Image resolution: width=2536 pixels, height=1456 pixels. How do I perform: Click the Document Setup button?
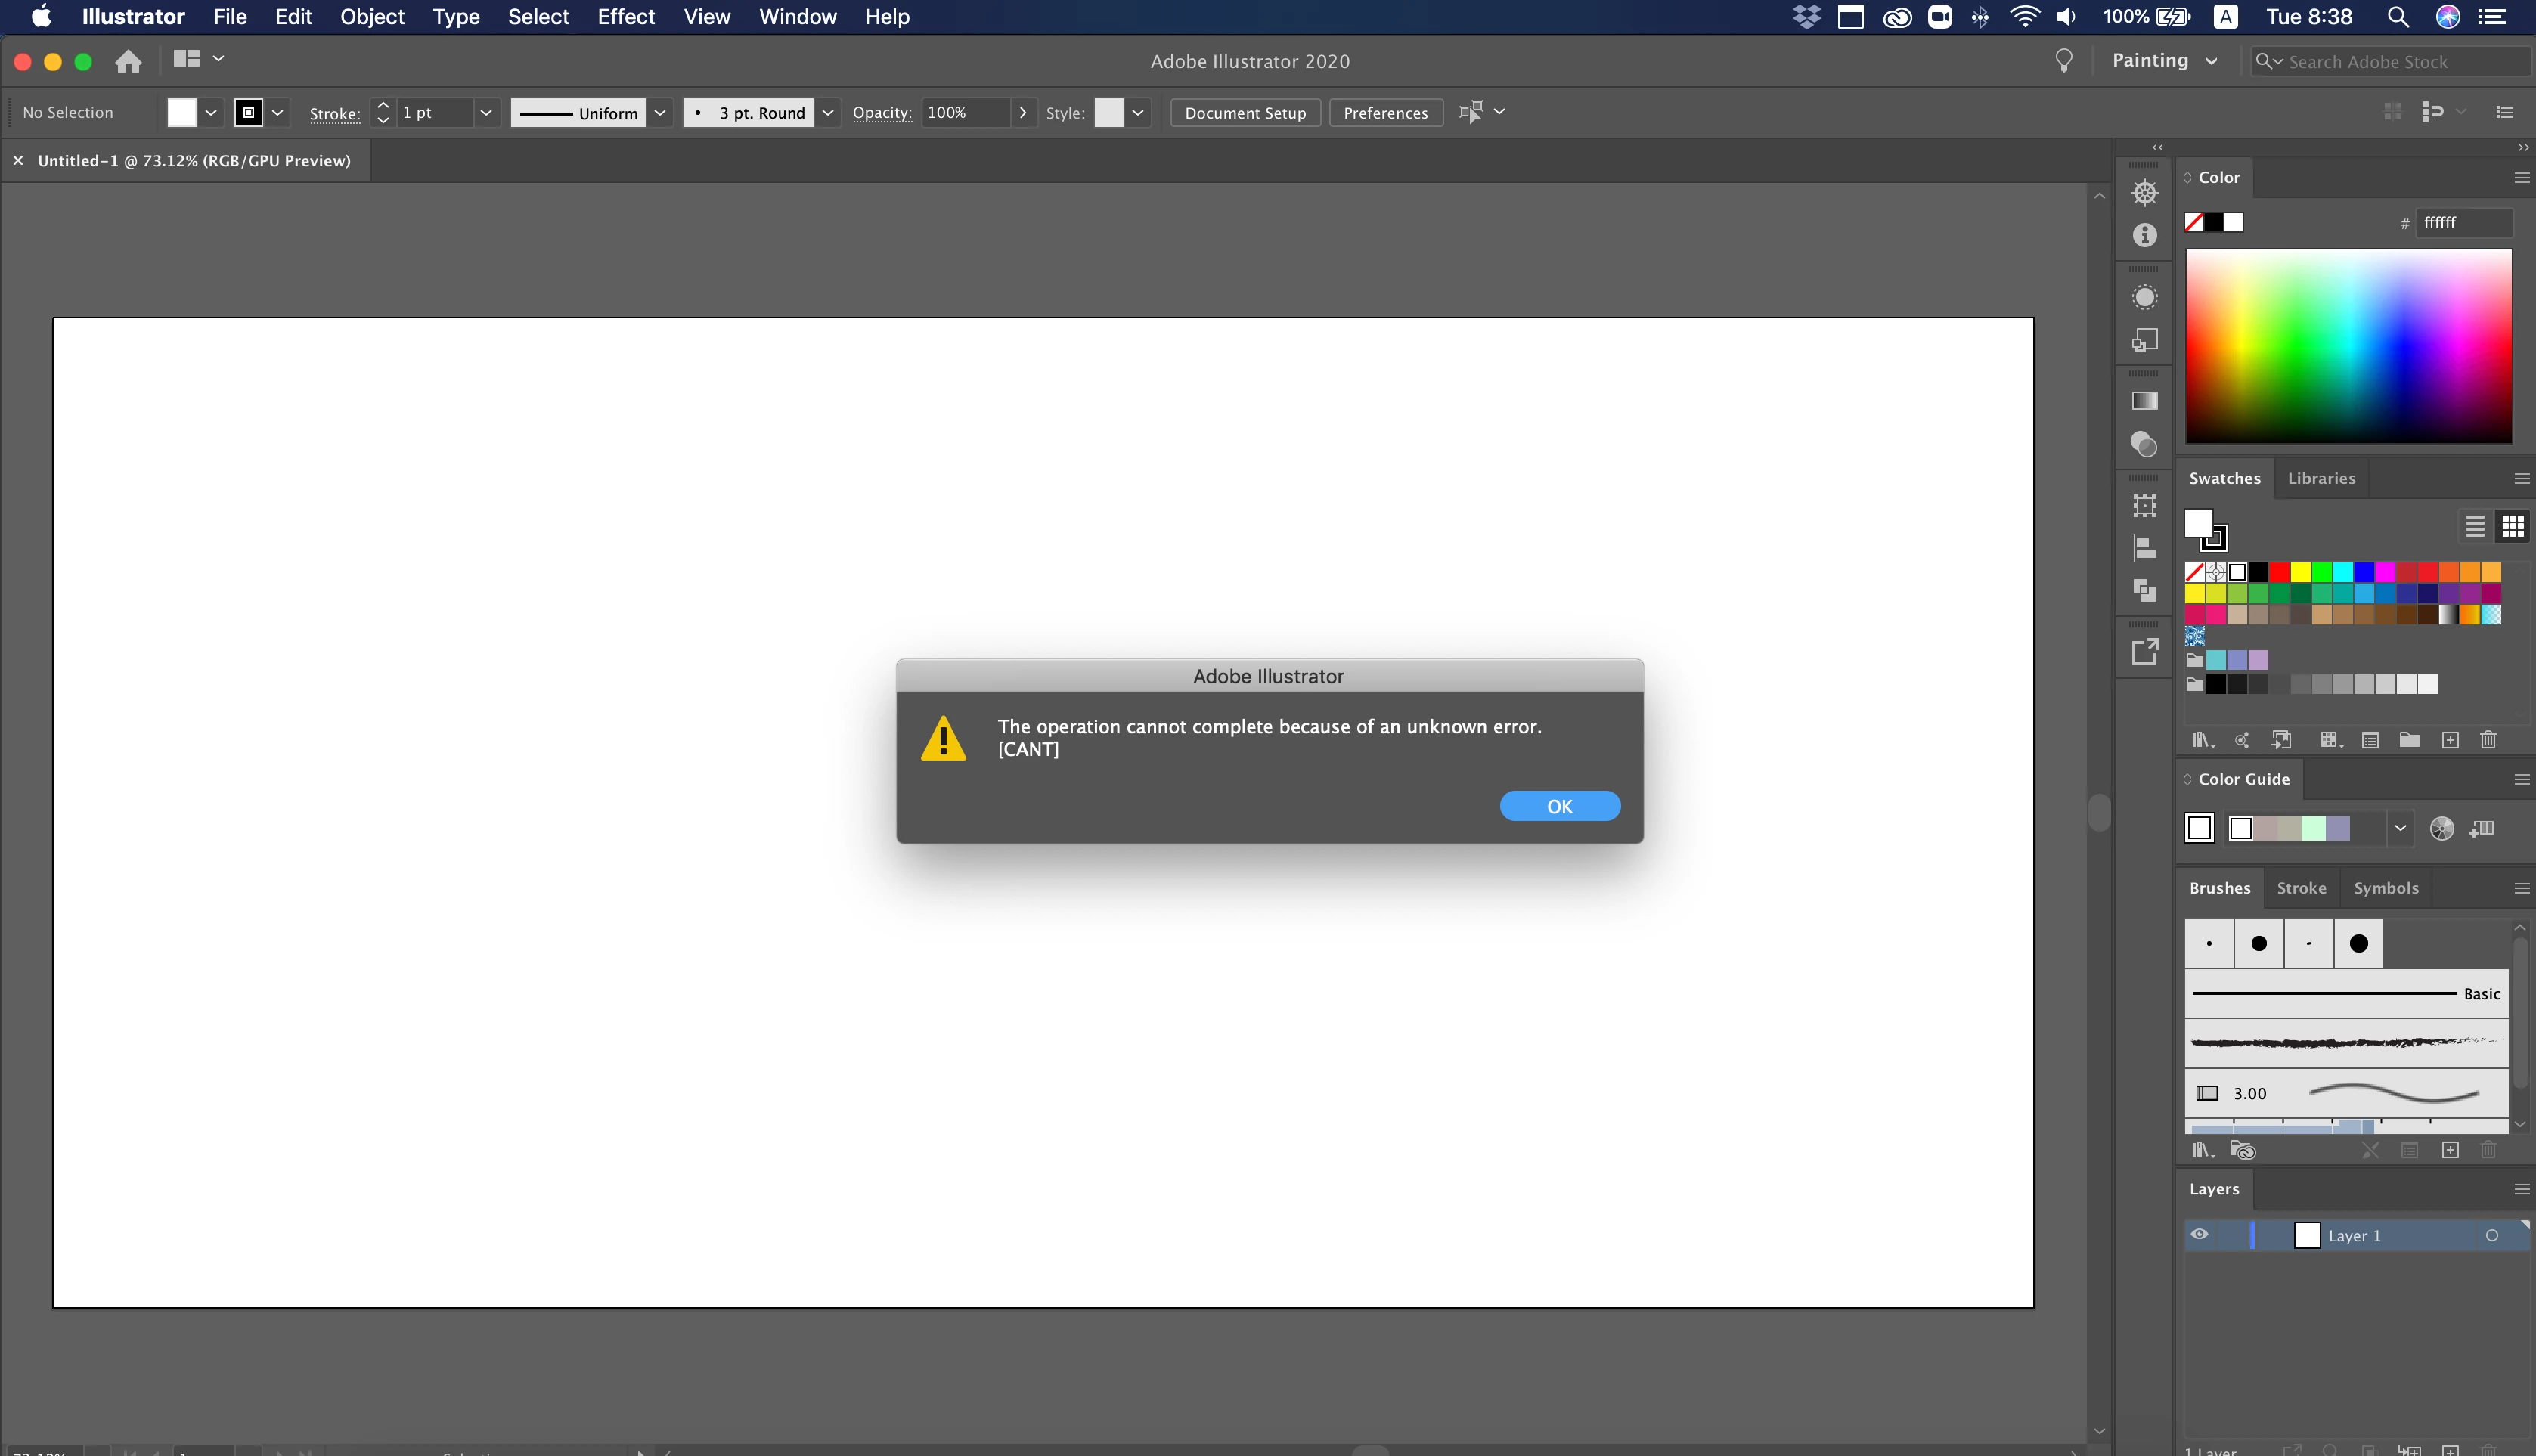pos(1245,113)
